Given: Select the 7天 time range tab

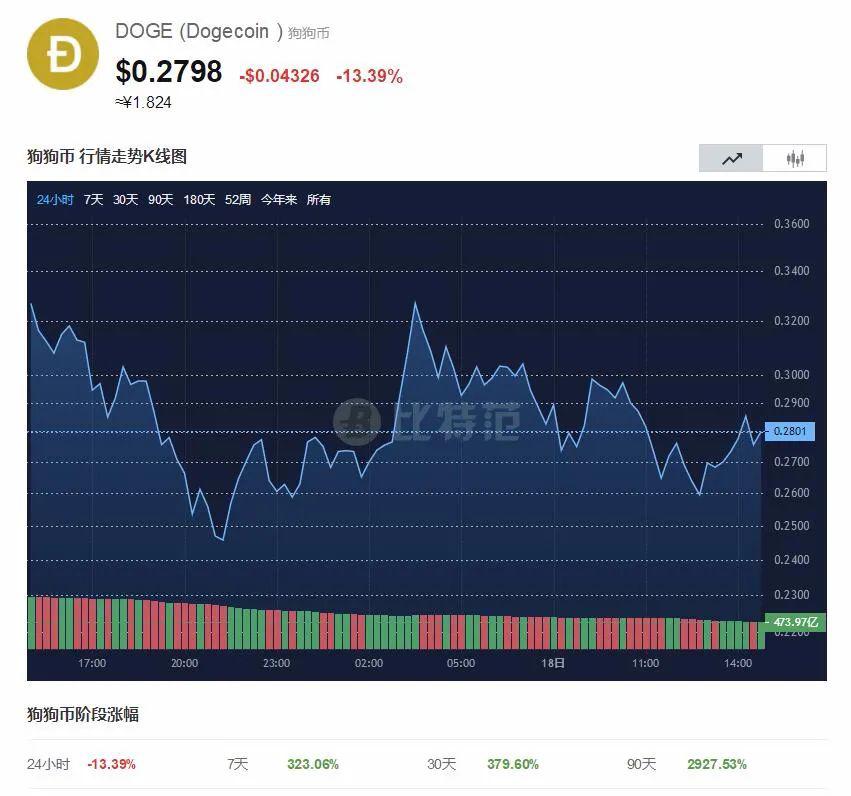Looking at the screenshot, I should click(93, 200).
